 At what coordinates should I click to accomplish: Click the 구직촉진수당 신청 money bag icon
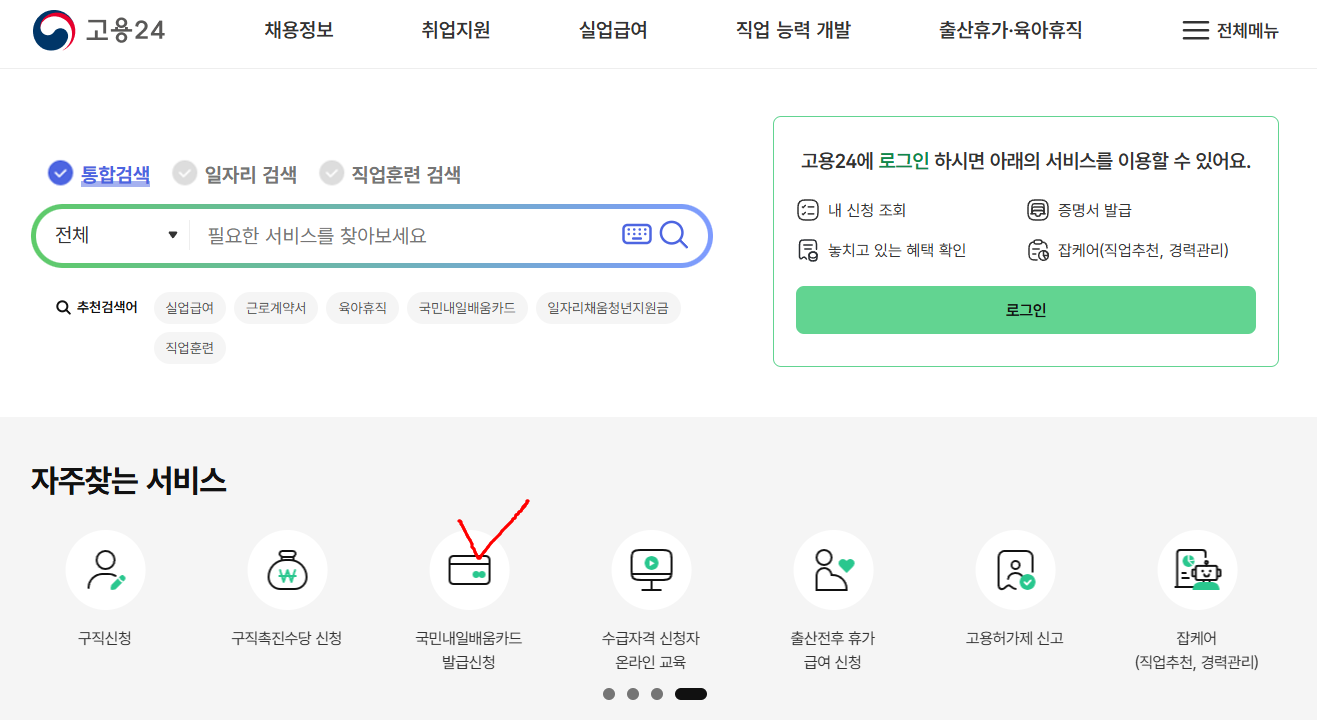point(287,570)
